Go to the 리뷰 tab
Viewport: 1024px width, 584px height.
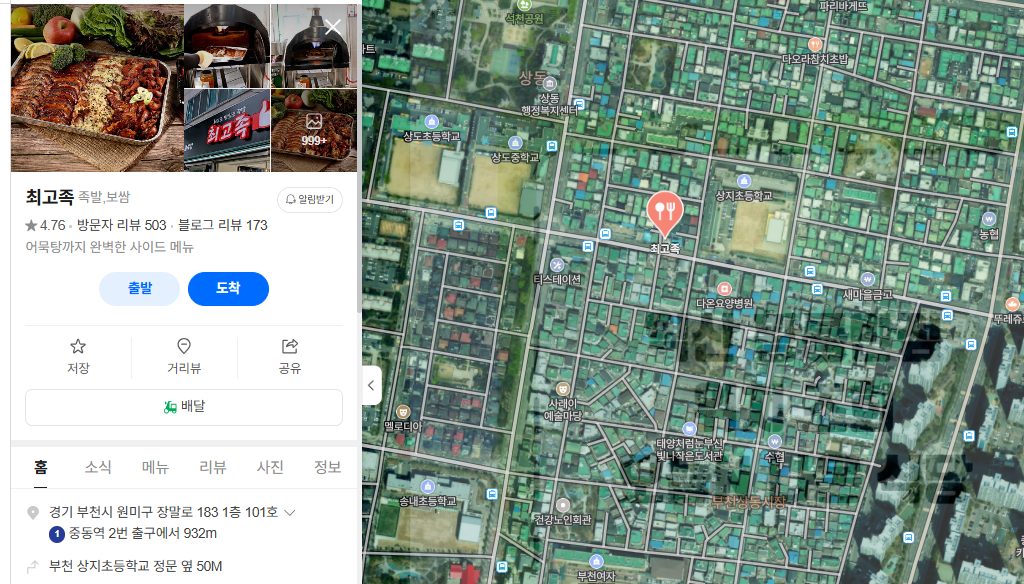click(213, 467)
